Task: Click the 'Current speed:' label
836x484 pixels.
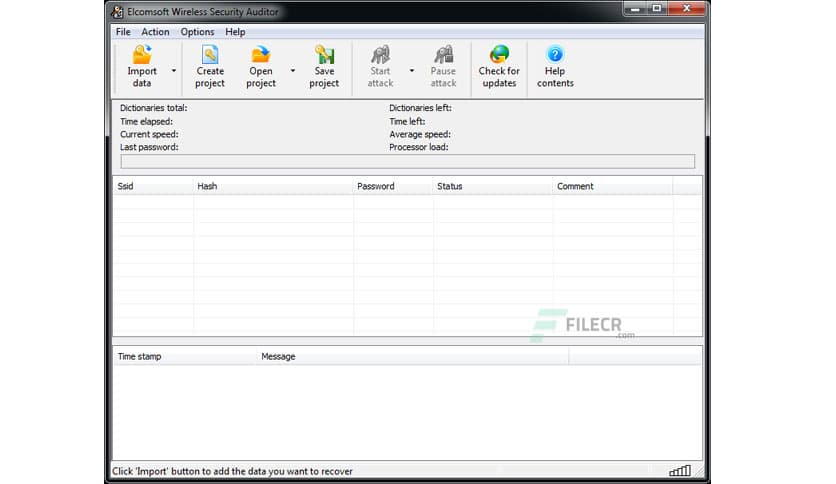Action: point(149,134)
